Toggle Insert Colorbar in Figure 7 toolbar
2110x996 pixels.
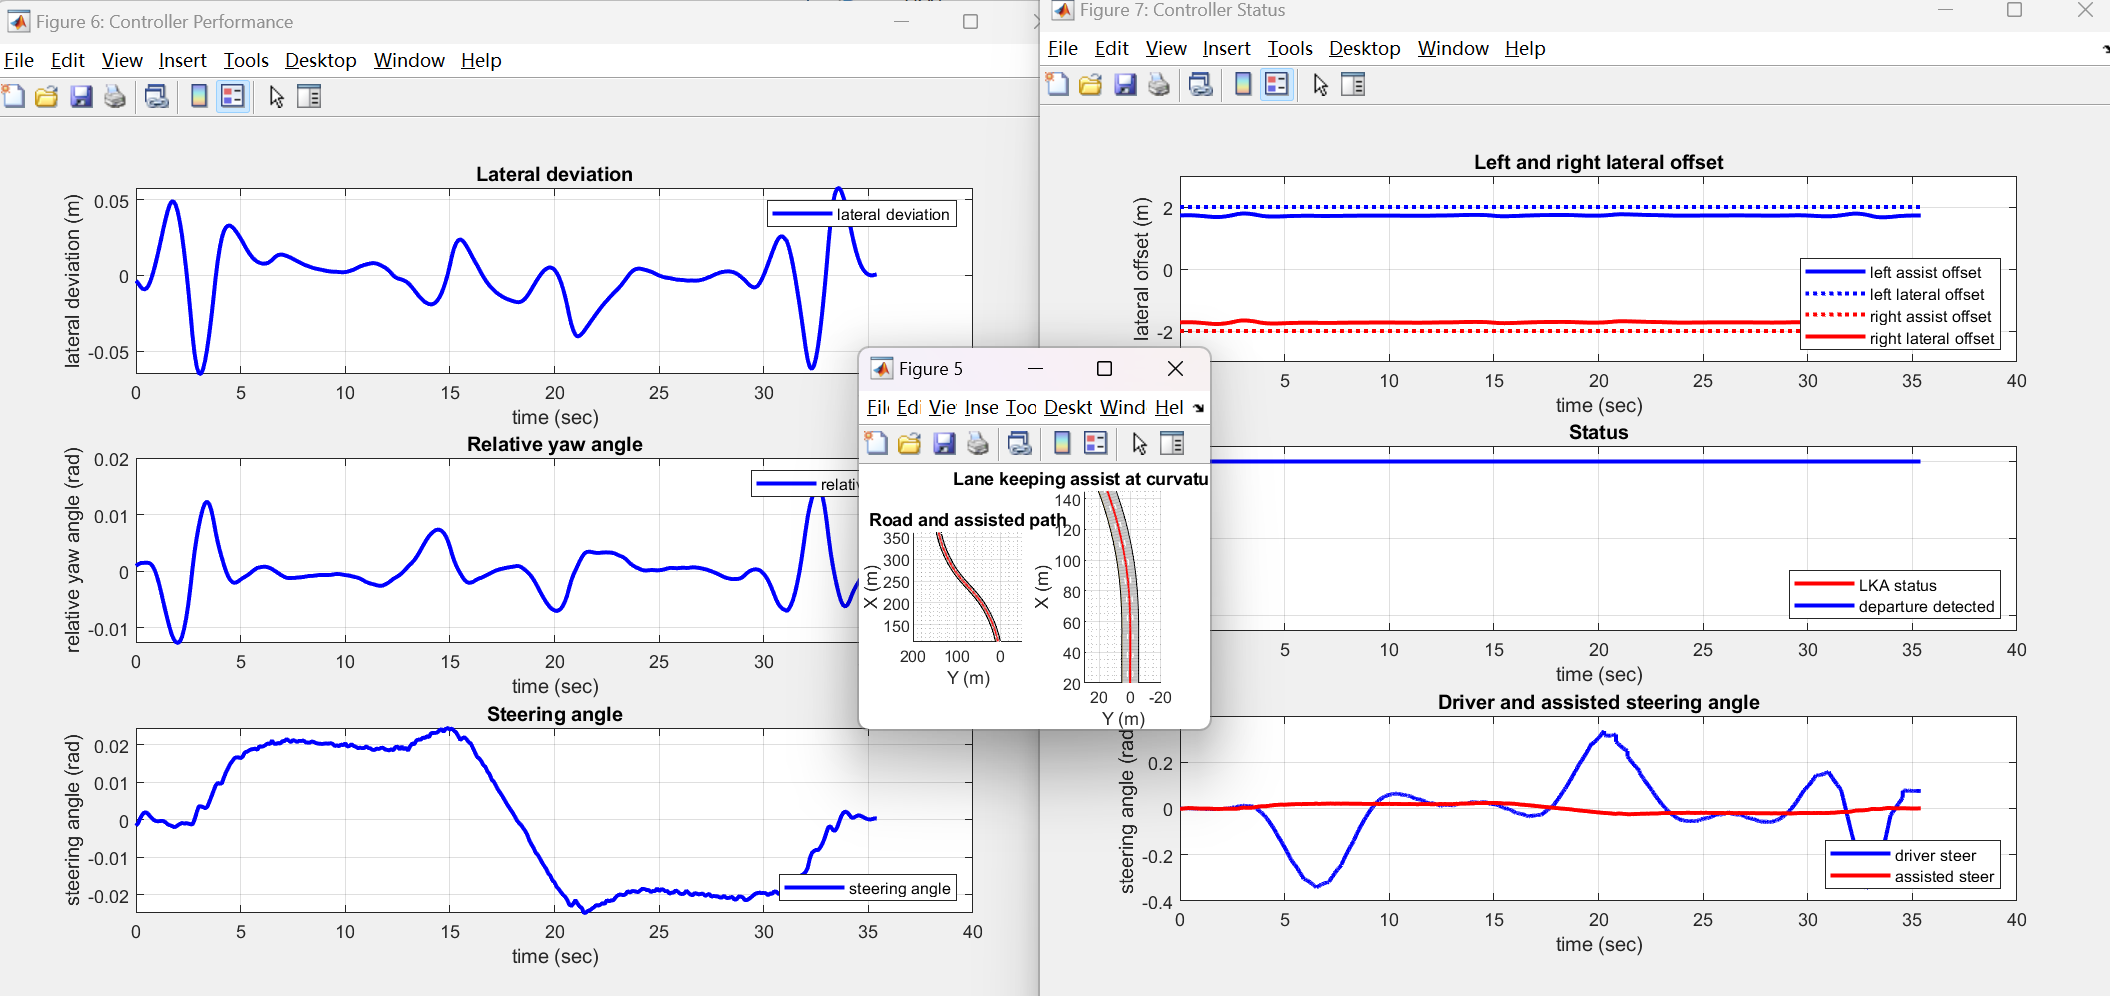[1243, 84]
